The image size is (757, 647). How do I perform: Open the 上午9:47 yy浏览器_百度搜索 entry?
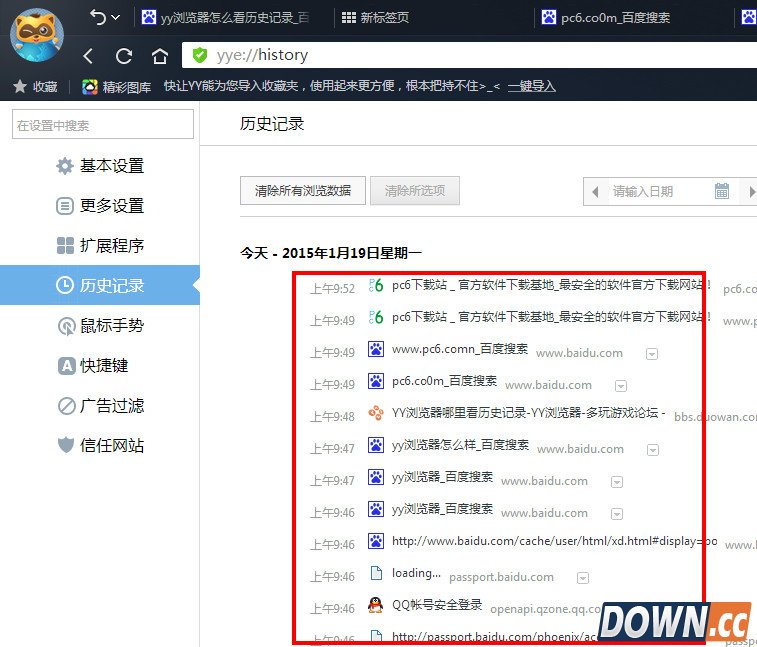(442, 477)
